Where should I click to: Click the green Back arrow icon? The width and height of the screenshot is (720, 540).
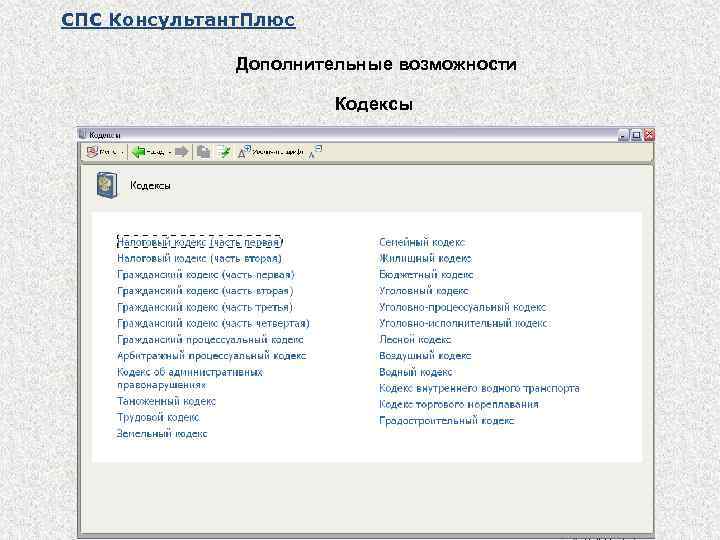tap(138, 152)
